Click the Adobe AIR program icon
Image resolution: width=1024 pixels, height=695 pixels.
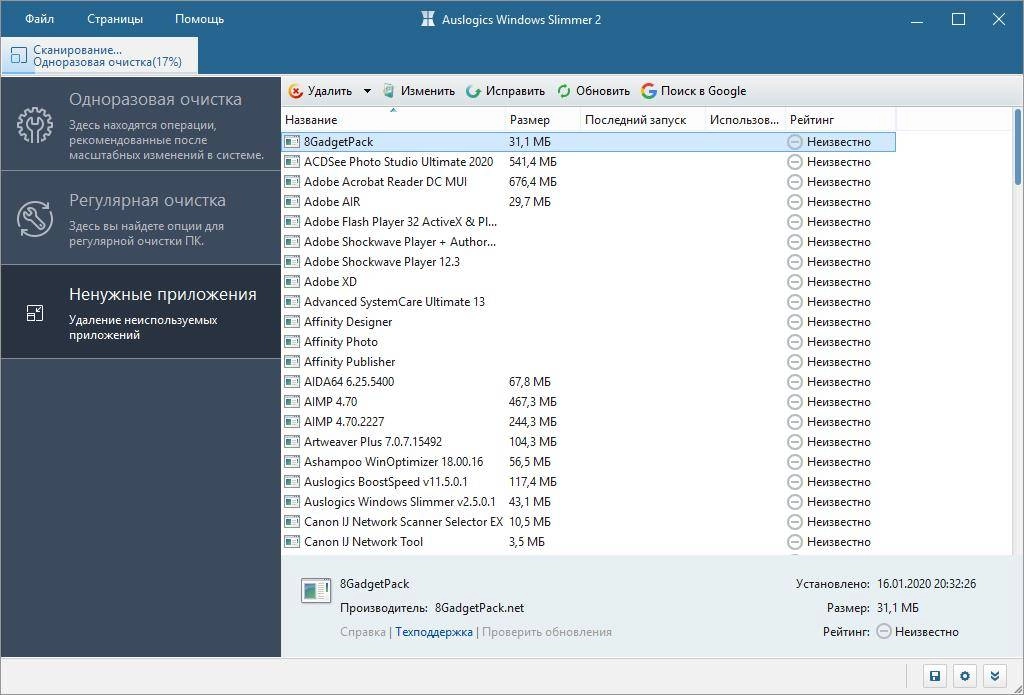[x=292, y=202]
